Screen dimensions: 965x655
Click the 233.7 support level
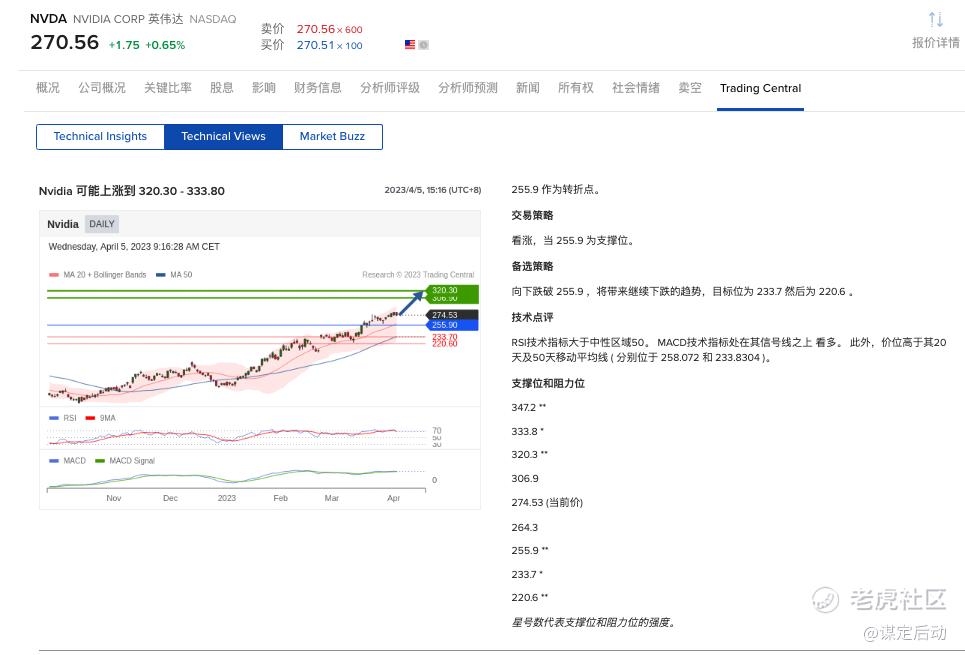pos(527,574)
